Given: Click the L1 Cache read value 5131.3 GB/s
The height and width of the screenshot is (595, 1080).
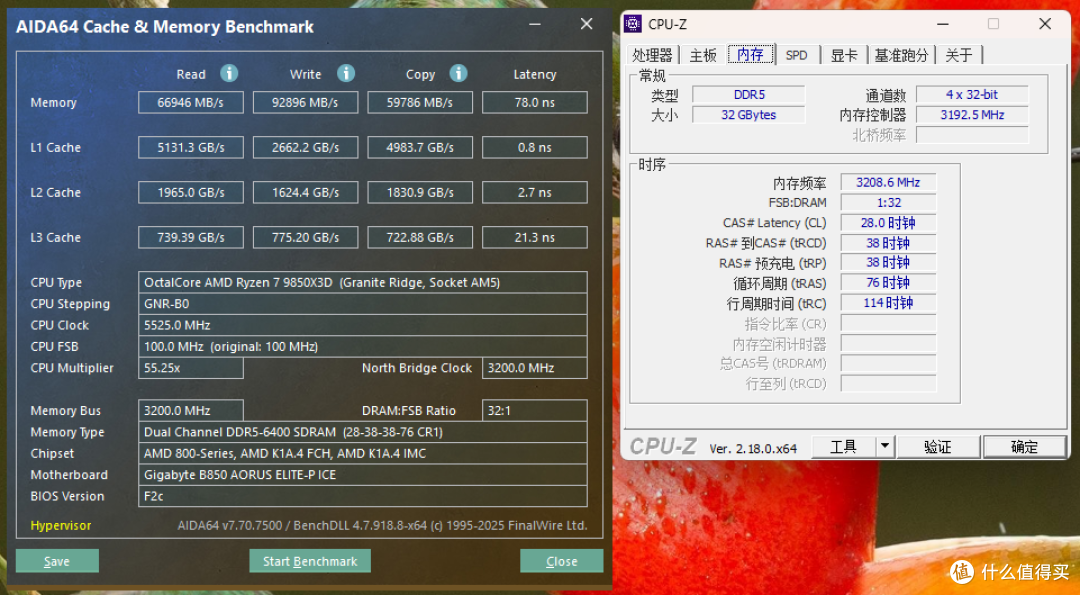Looking at the screenshot, I should pos(191,147).
